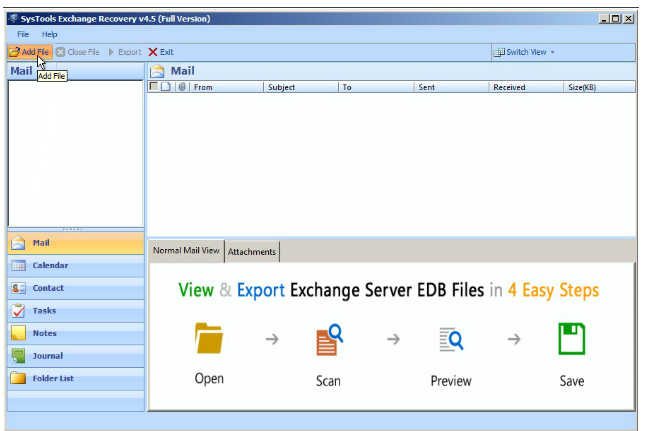
Task: Click the Calendar icon in the sidebar
Action: (18, 266)
